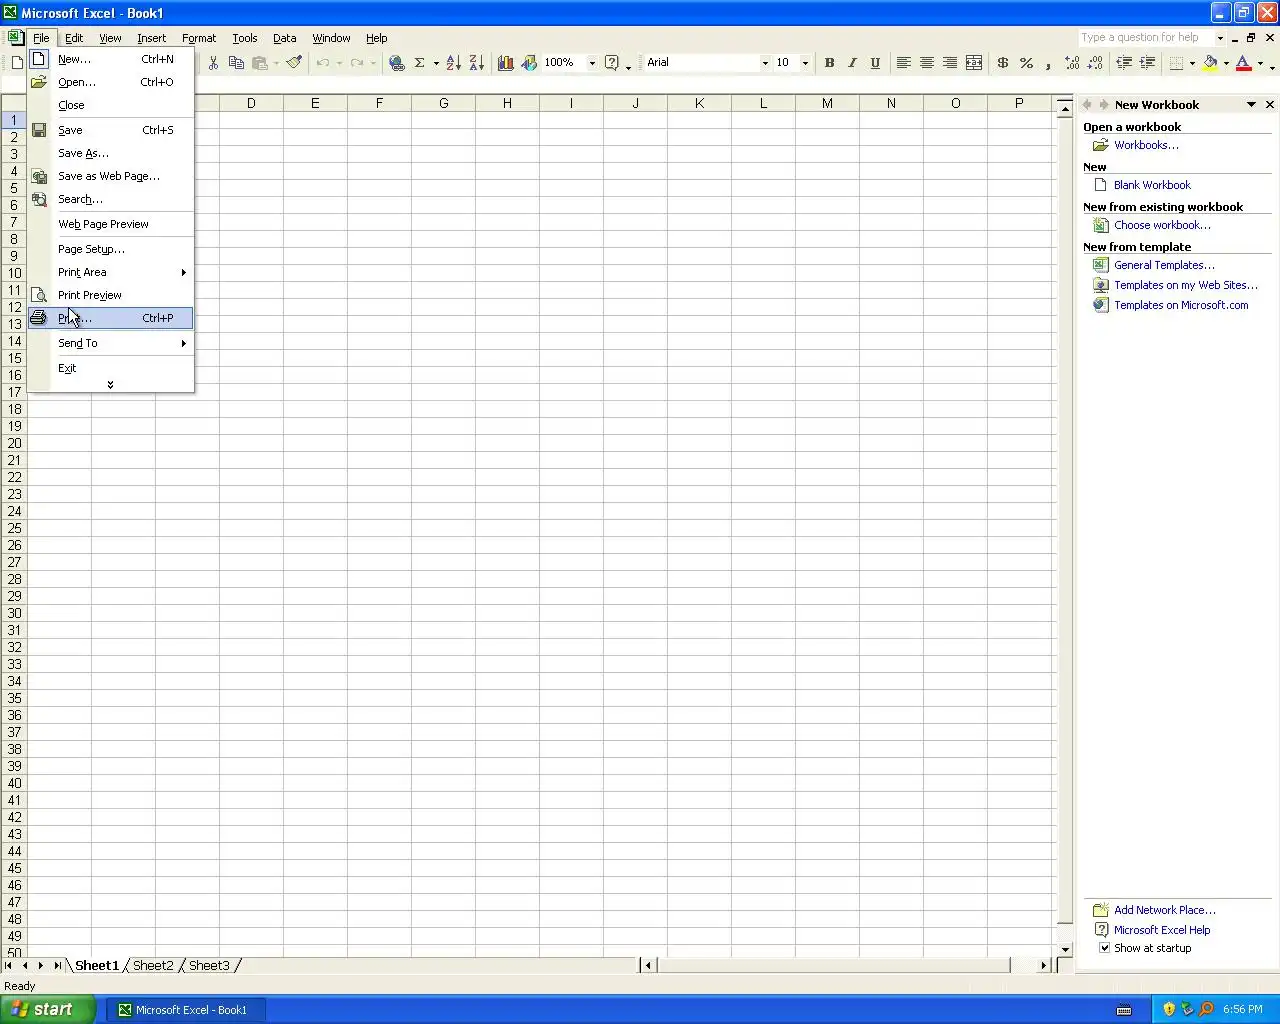Click the Copy icon in toolbar
This screenshot has height=1024, width=1280.
pos(236,62)
